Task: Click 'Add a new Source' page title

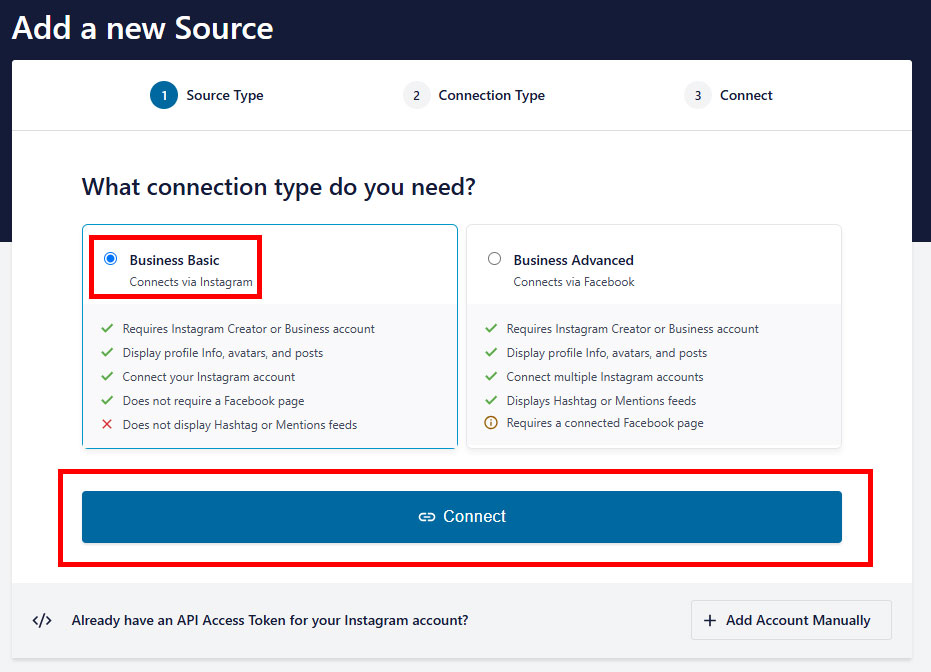Action: click(x=142, y=28)
